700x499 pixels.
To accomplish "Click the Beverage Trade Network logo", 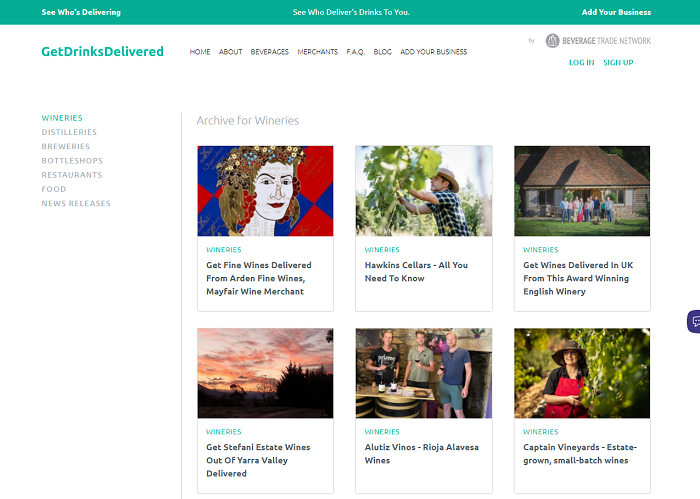I will [598, 41].
